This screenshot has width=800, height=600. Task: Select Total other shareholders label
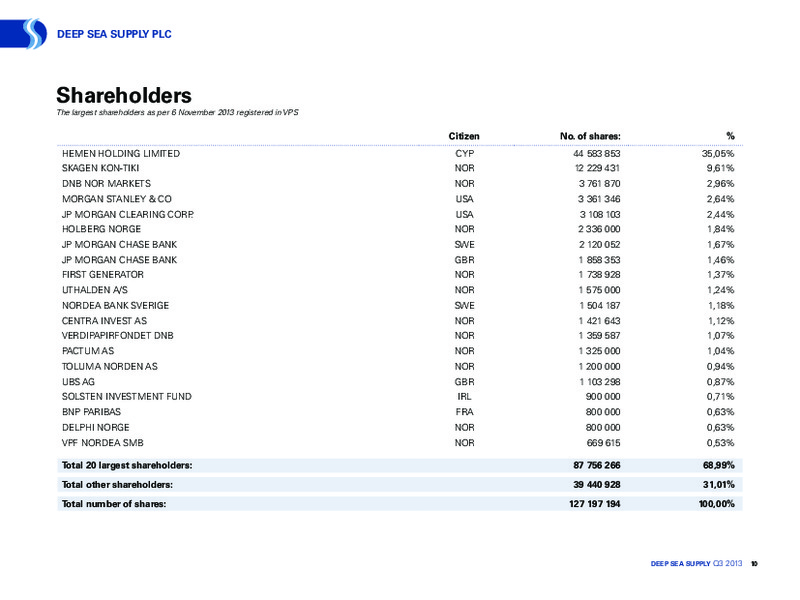point(117,485)
